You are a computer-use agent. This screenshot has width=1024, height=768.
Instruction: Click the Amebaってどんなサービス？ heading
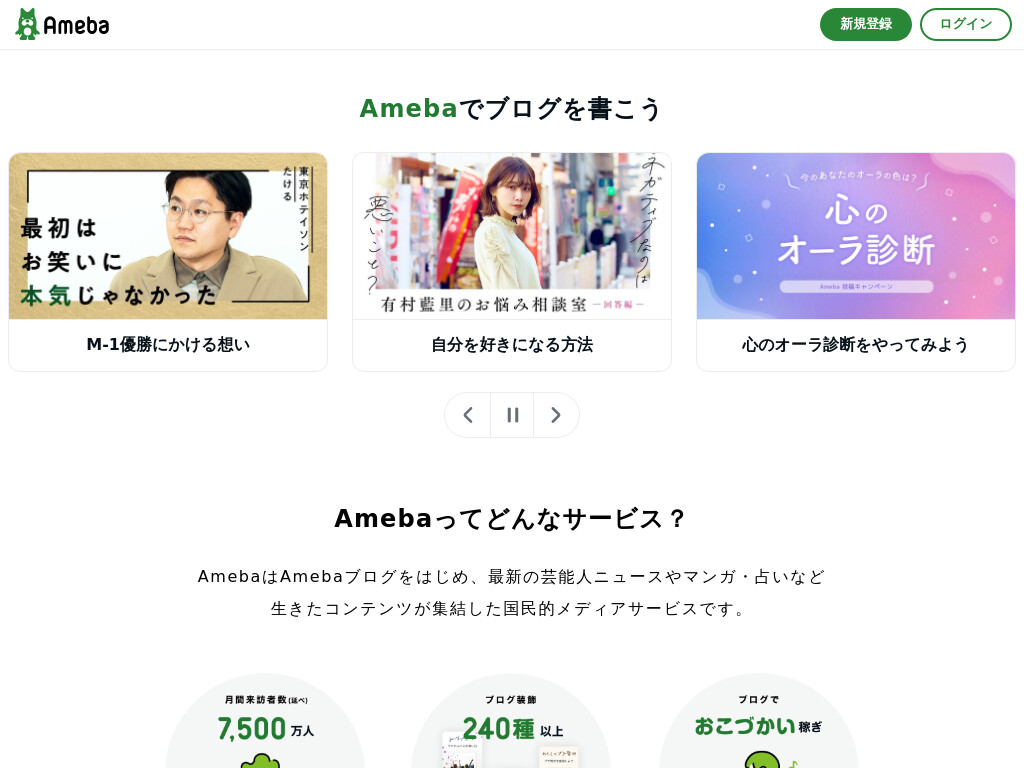[x=511, y=519]
